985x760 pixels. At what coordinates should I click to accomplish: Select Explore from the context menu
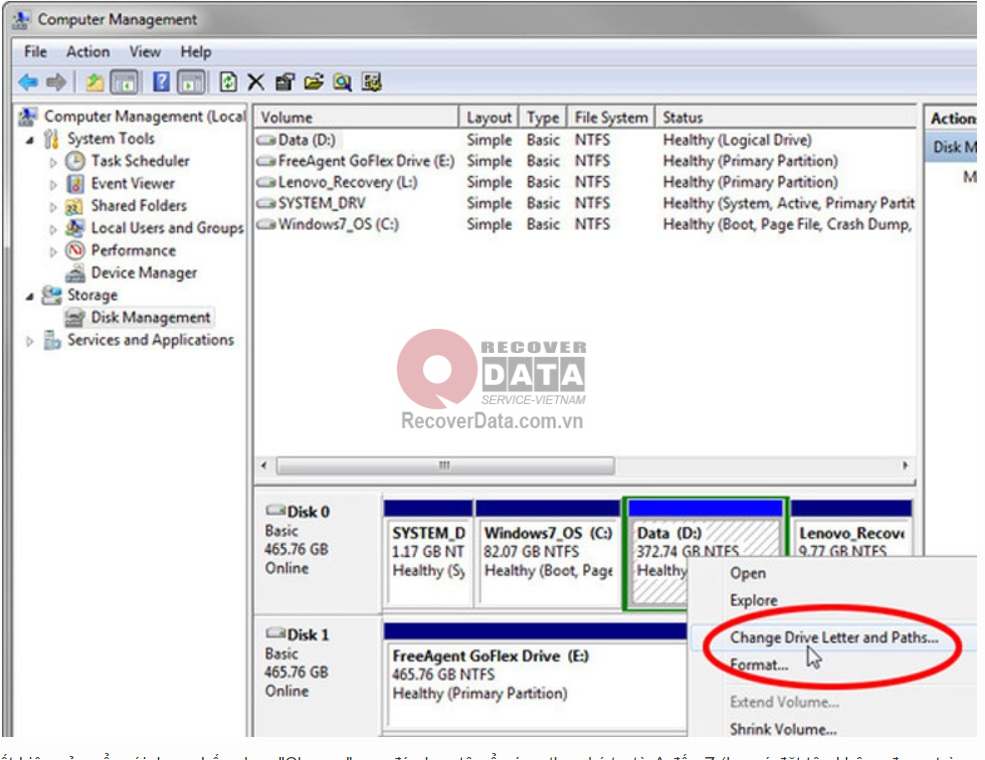click(x=753, y=600)
